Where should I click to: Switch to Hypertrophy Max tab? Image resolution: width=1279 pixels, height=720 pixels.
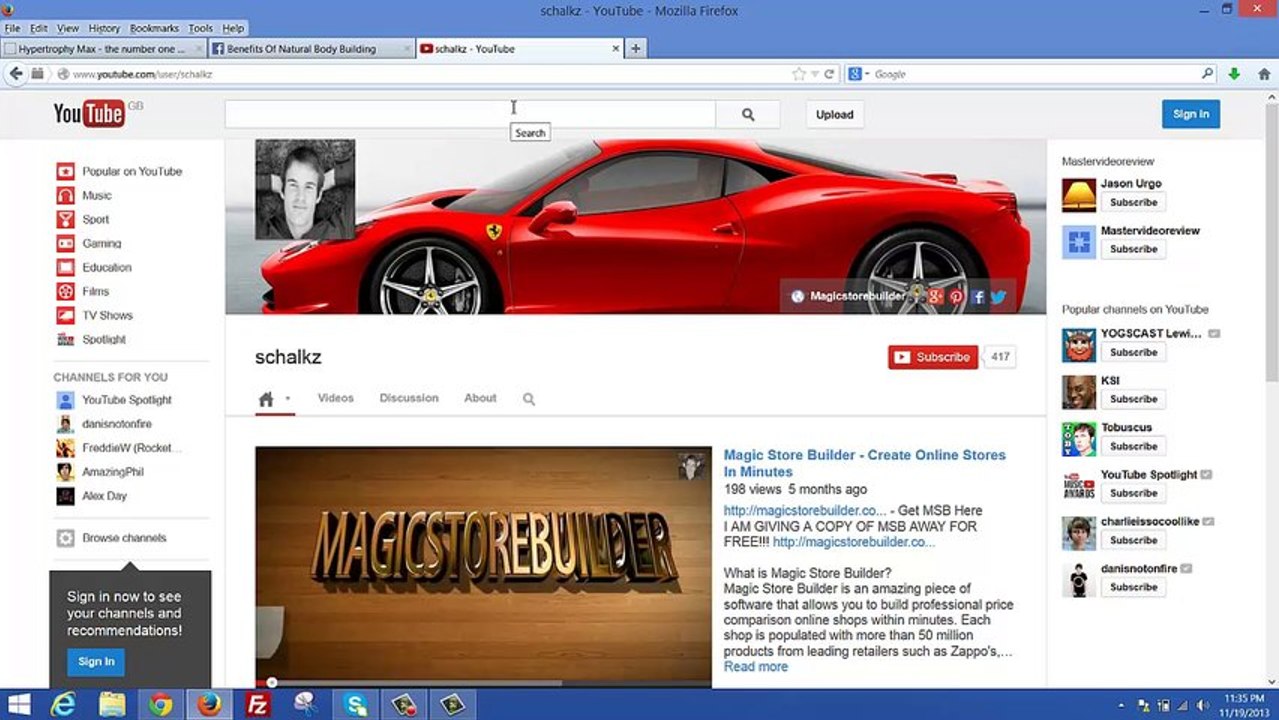(x=104, y=49)
